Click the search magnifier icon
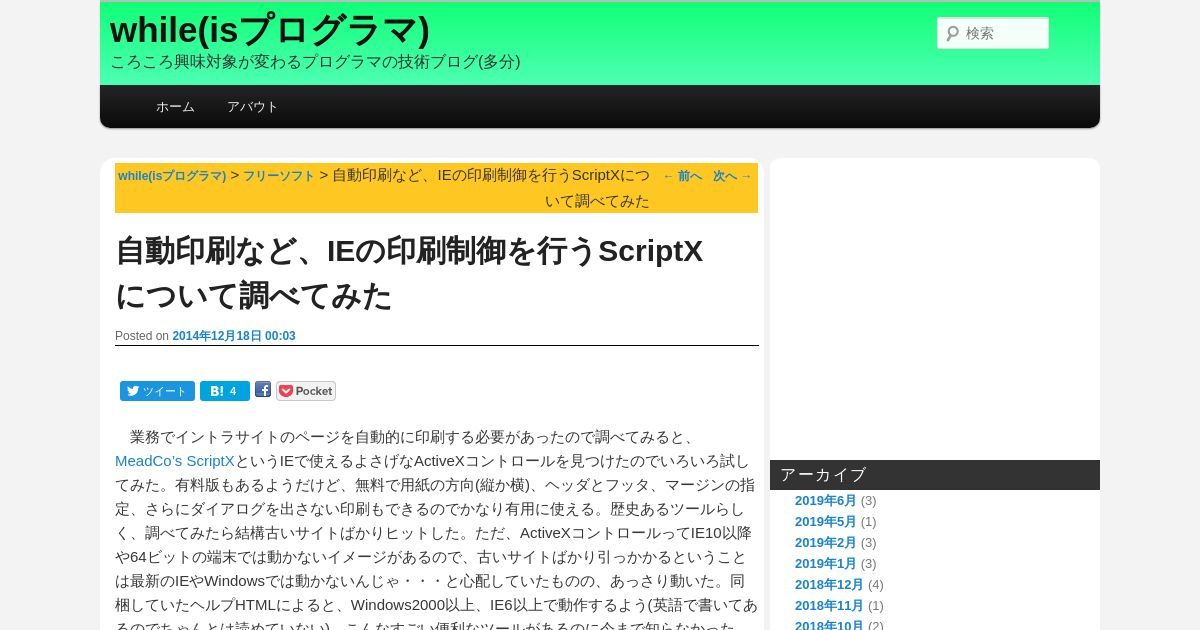Viewport: 1200px width, 630px height. click(x=953, y=33)
